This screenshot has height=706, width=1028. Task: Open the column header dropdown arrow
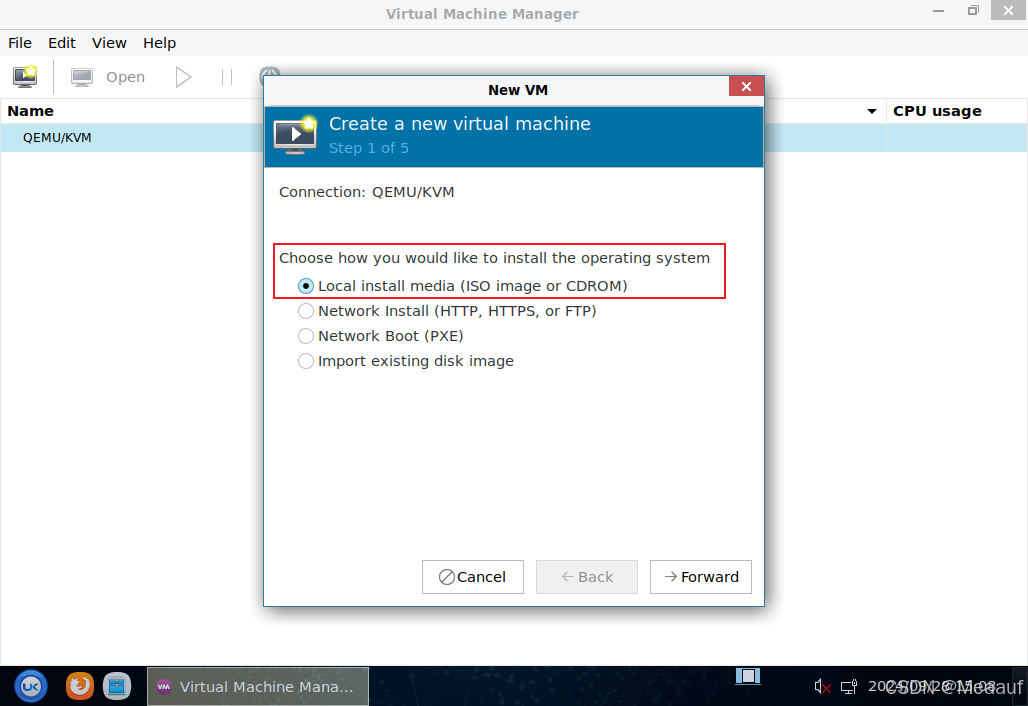click(x=872, y=111)
